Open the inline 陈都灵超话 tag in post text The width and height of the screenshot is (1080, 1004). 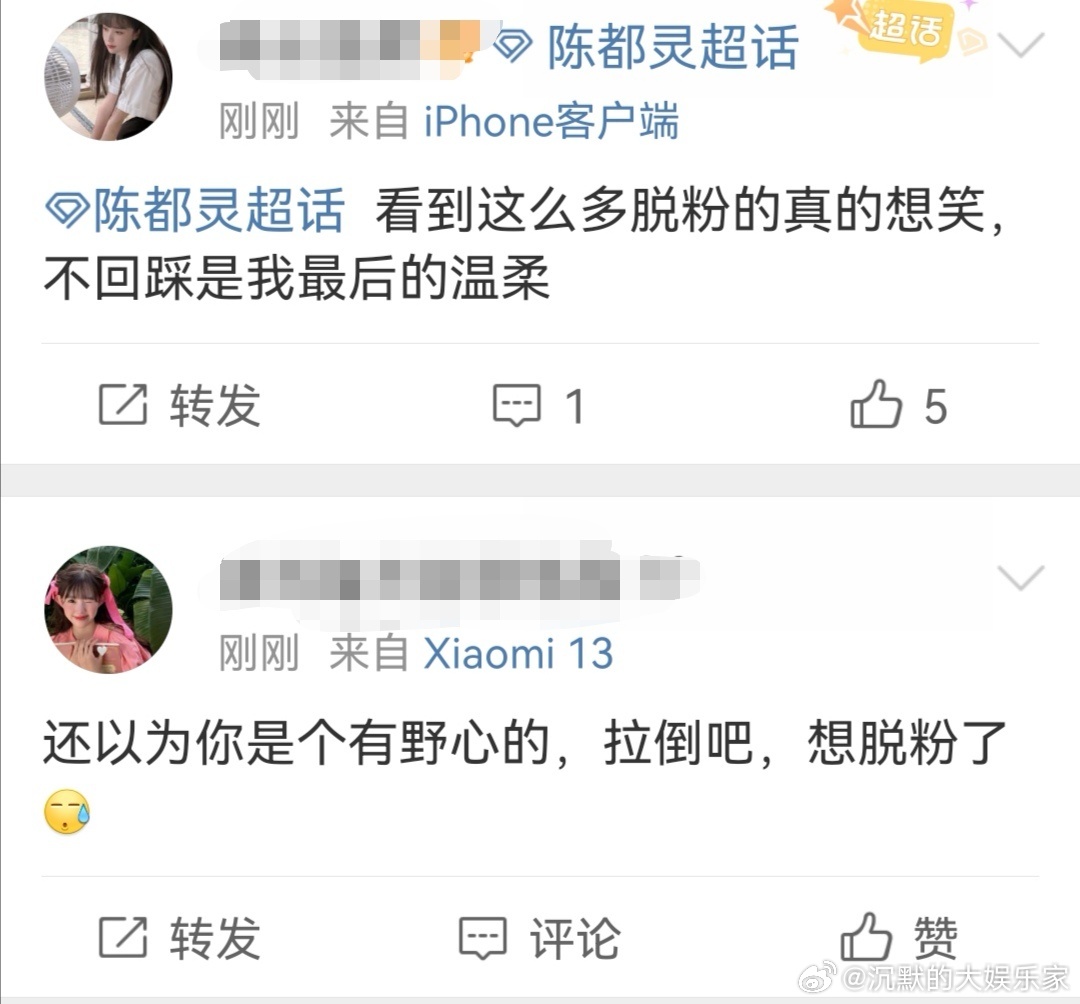194,209
